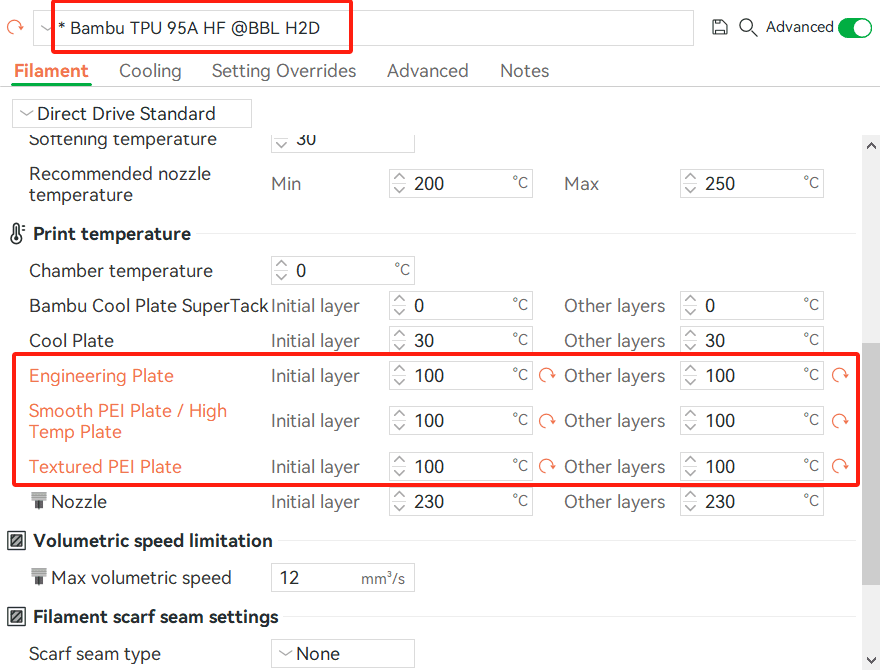Click the scrollbar down arrow
The height and width of the screenshot is (670, 880).
point(871,660)
